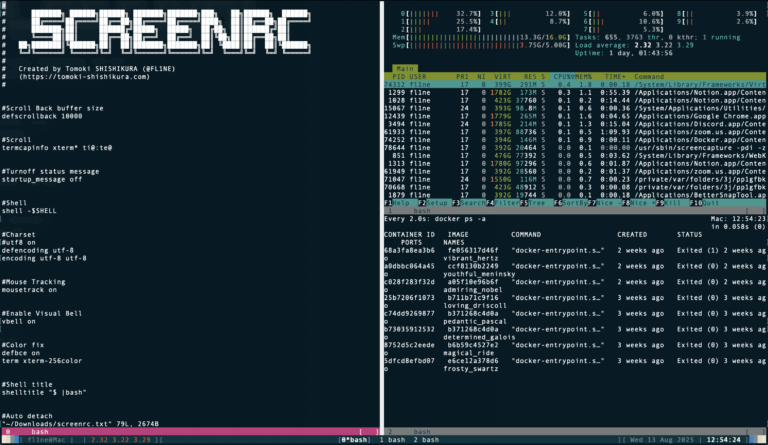Switch to screen window 2 bash

pyautogui.click(x=425, y=439)
